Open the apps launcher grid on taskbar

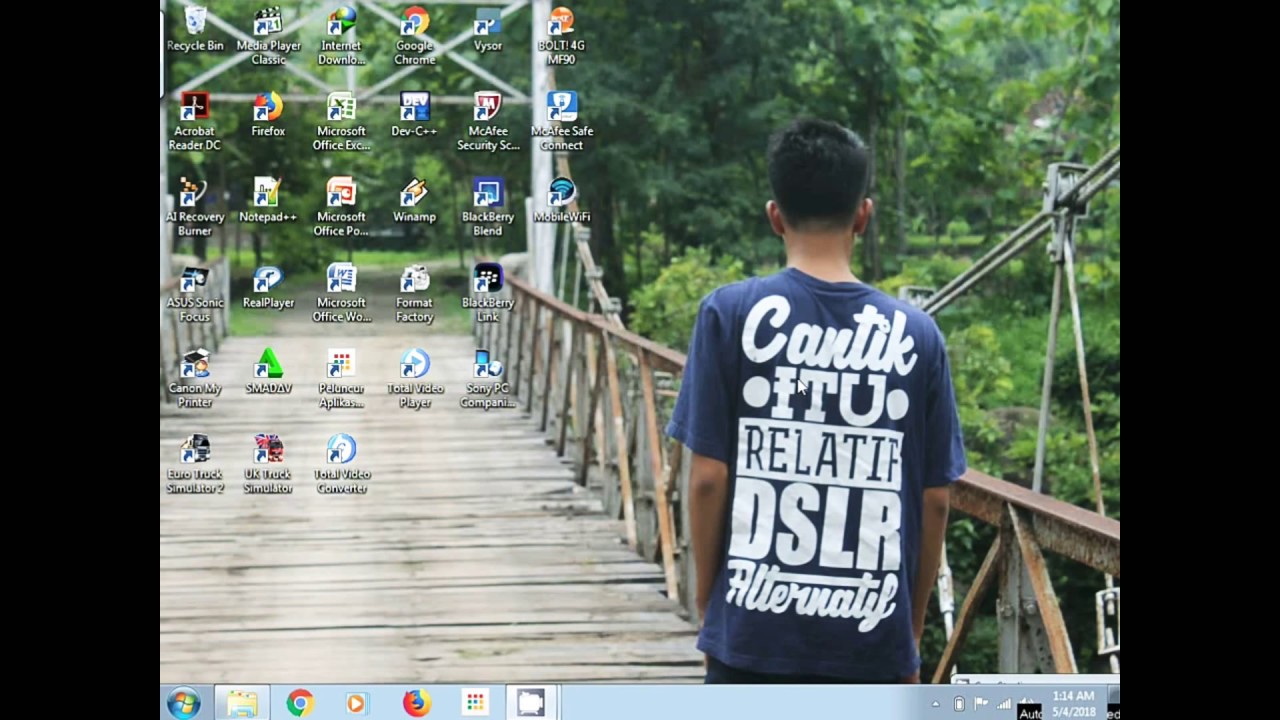pyautogui.click(x=475, y=703)
